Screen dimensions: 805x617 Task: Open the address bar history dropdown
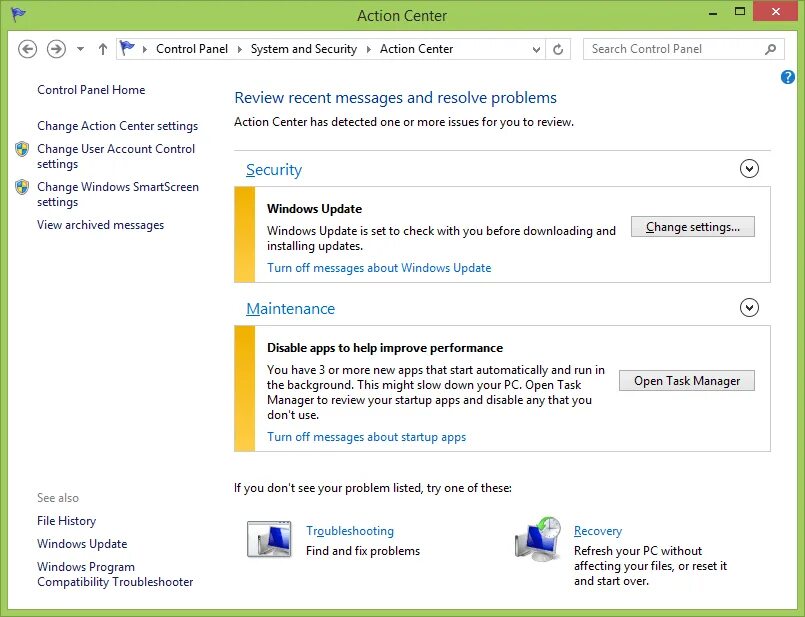[x=536, y=50]
